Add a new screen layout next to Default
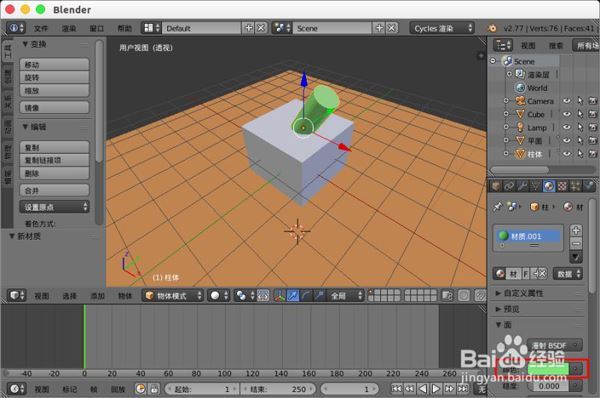Screen dimensions: 600x398 coord(249,28)
